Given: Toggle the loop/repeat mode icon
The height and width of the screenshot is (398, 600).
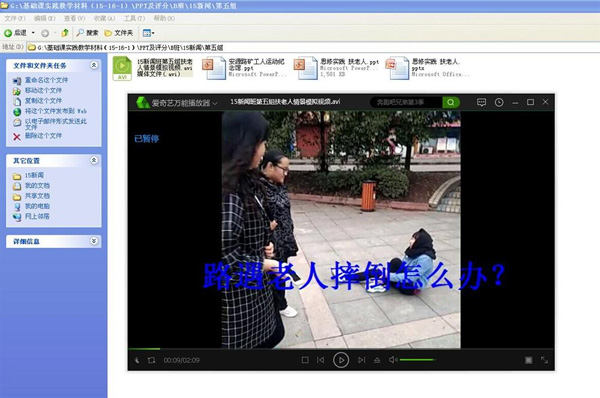Looking at the screenshot, I should click(x=152, y=360).
